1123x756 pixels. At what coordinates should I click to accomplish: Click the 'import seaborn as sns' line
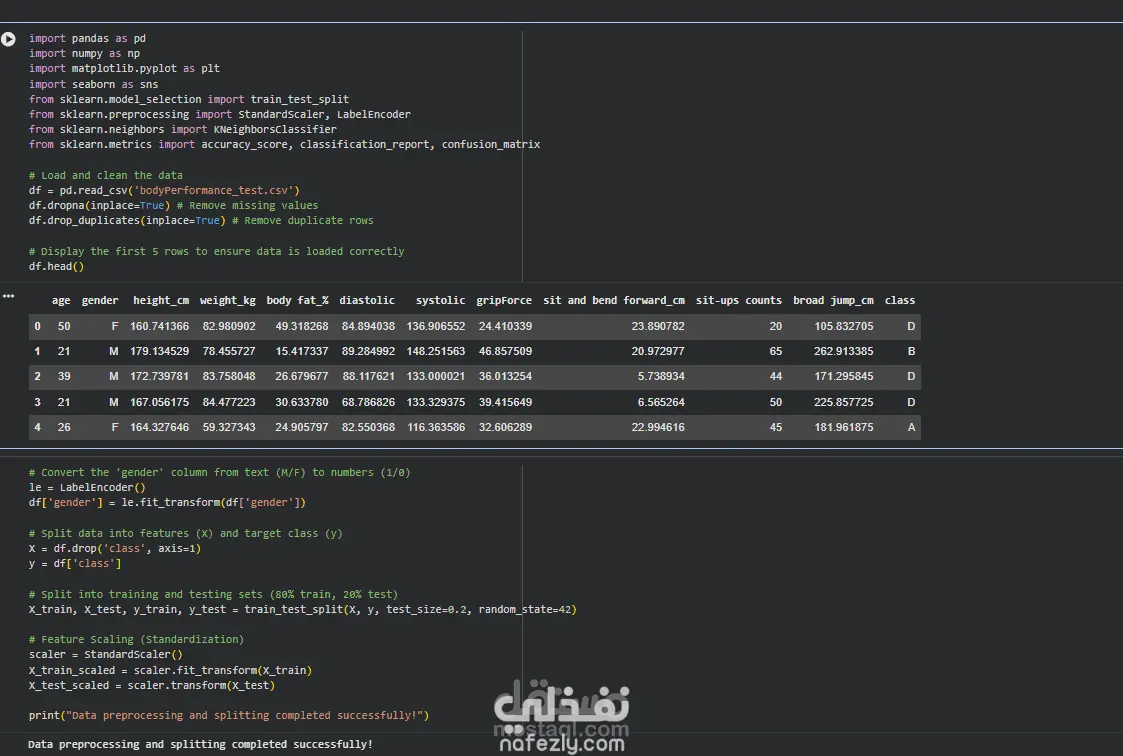click(x=93, y=84)
